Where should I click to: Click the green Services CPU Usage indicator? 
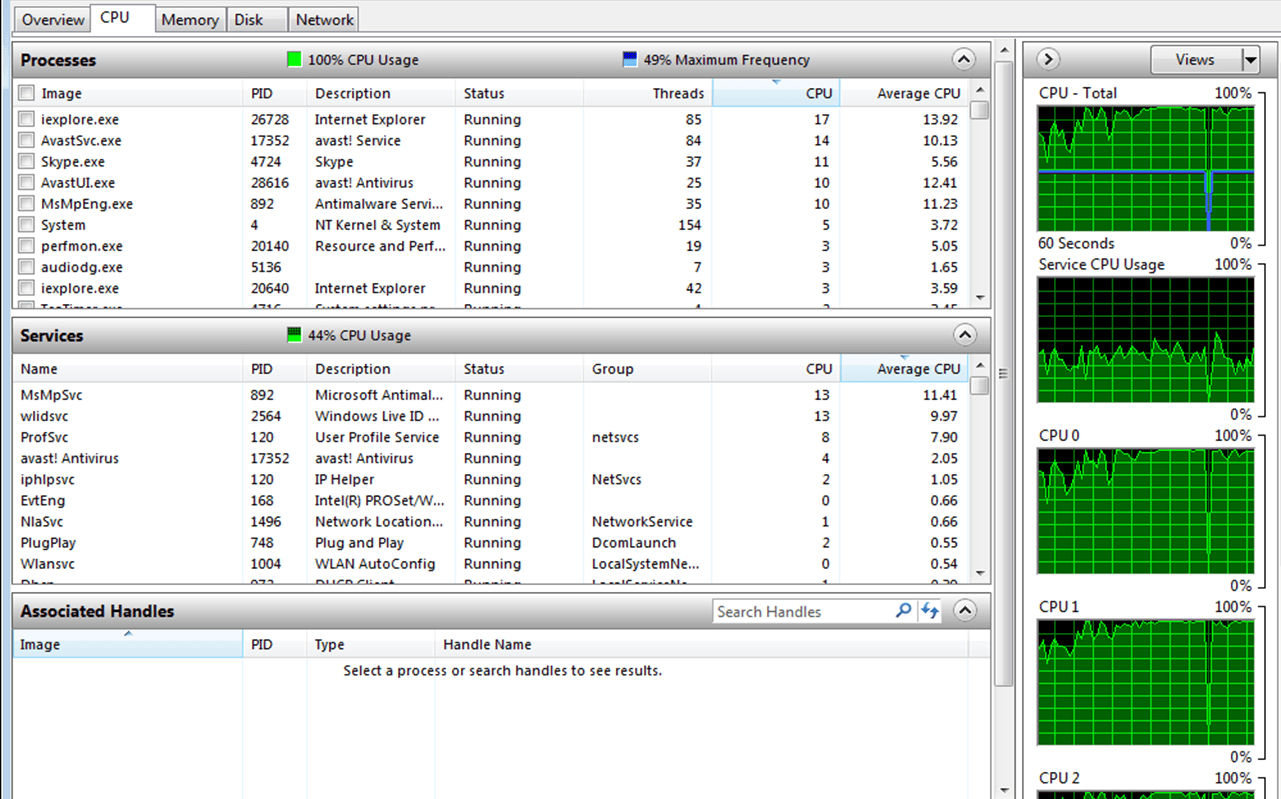[x=294, y=335]
